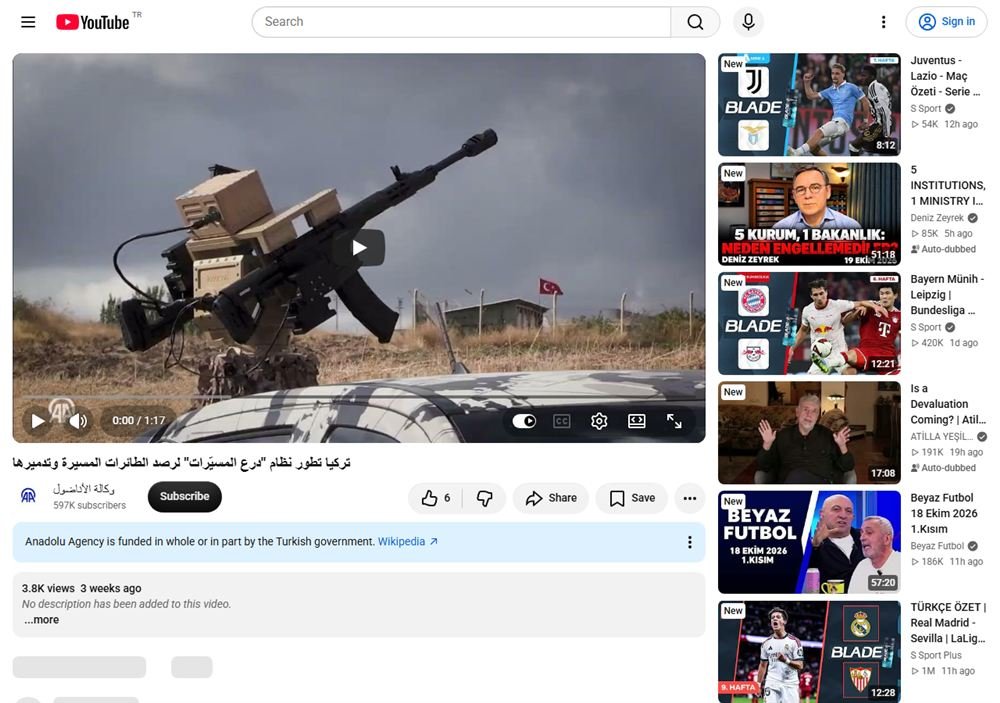The width and height of the screenshot is (1000, 703).
Task: Open more actions ellipsis beside Save
Action: tap(690, 498)
